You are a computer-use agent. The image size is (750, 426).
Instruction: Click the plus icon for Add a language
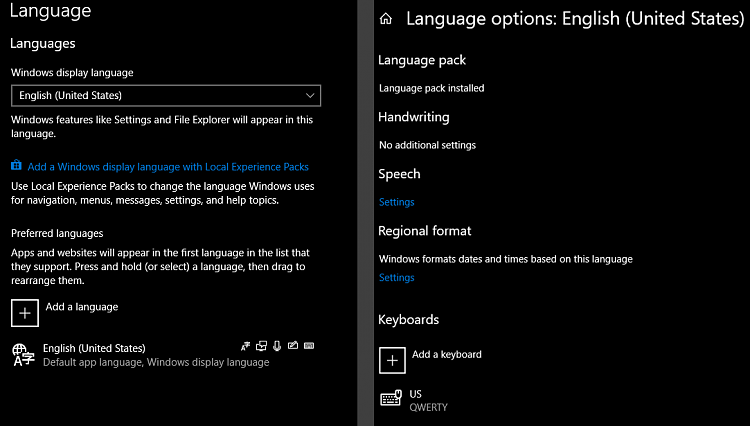[25, 313]
